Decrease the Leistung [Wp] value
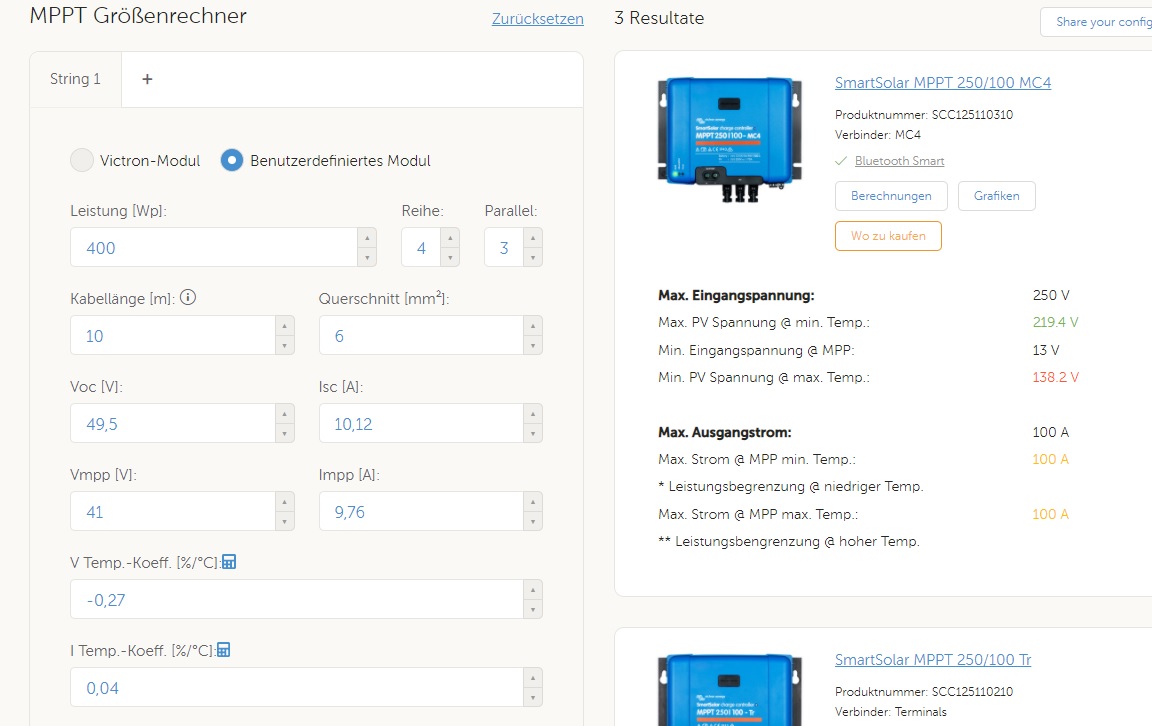 [x=367, y=257]
